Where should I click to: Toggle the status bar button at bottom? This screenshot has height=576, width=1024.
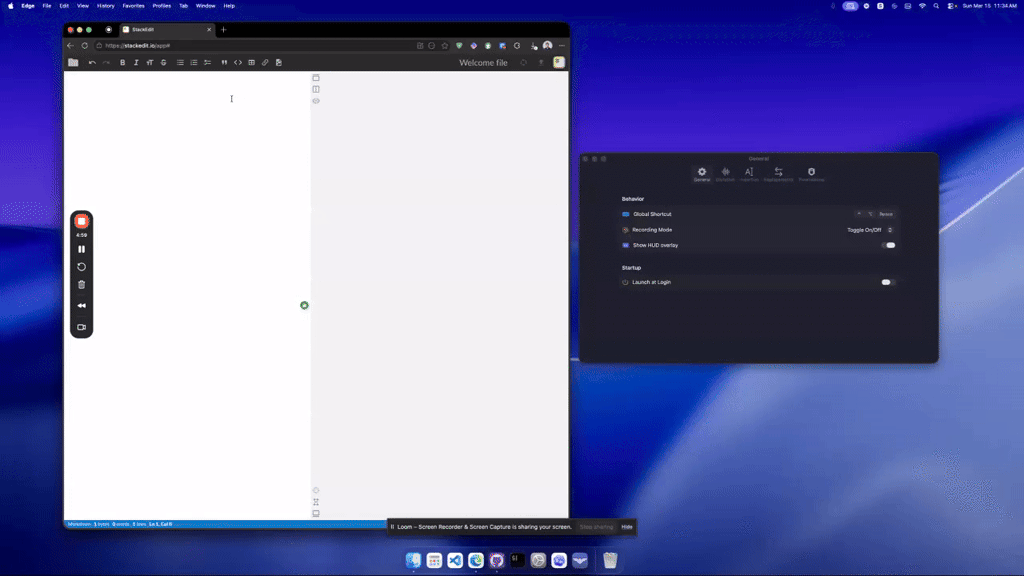pos(316,513)
